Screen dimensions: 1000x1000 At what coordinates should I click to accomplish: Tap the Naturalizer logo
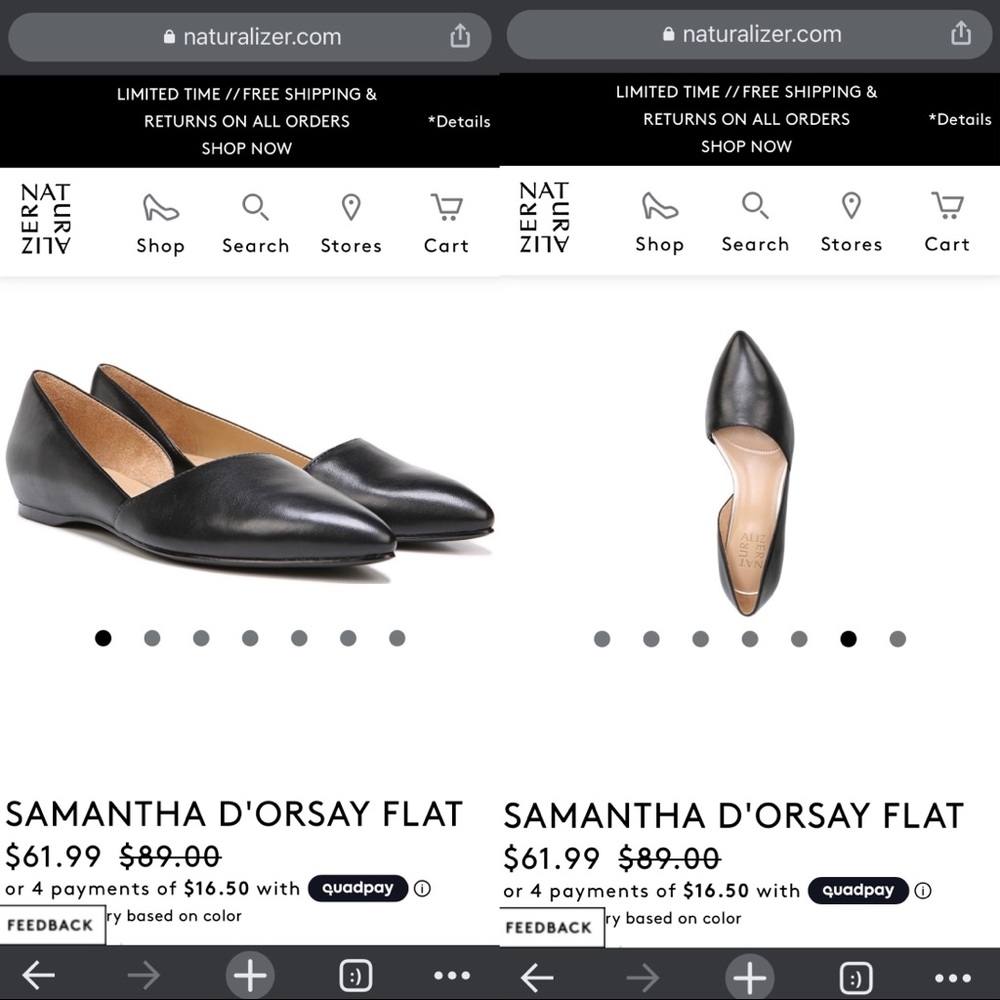(45, 218)
